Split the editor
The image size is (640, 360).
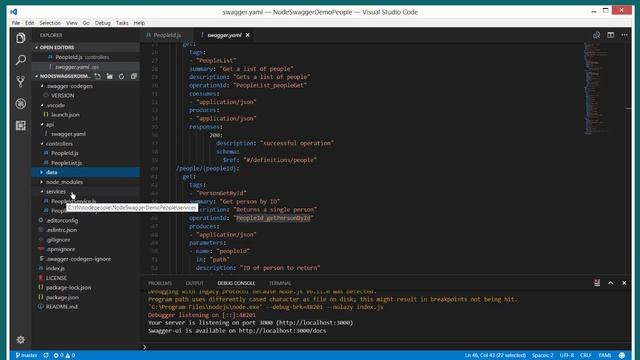[611, 35]
